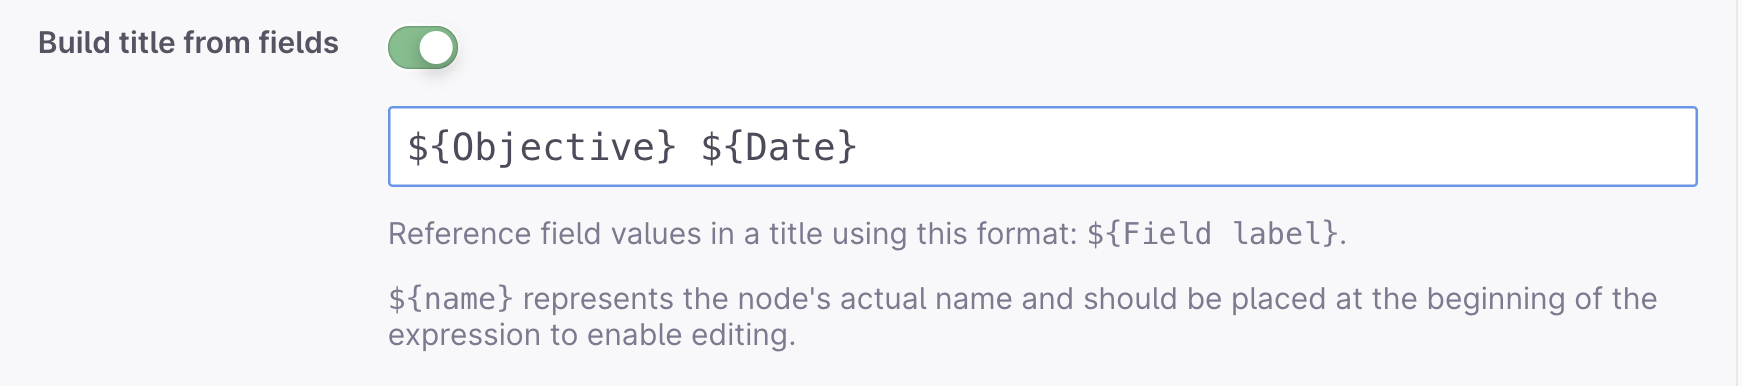
Task: Click the ${name} code in helper text
Action: tap(450, 299)
